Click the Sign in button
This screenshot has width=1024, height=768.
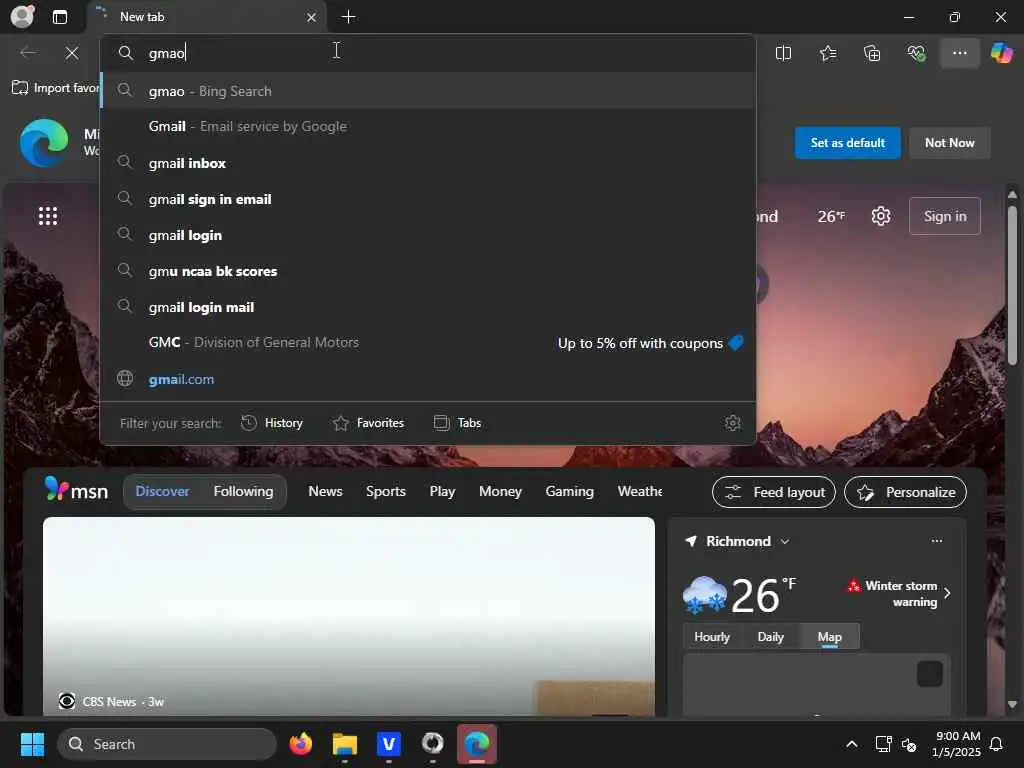[x=945, y=216]
